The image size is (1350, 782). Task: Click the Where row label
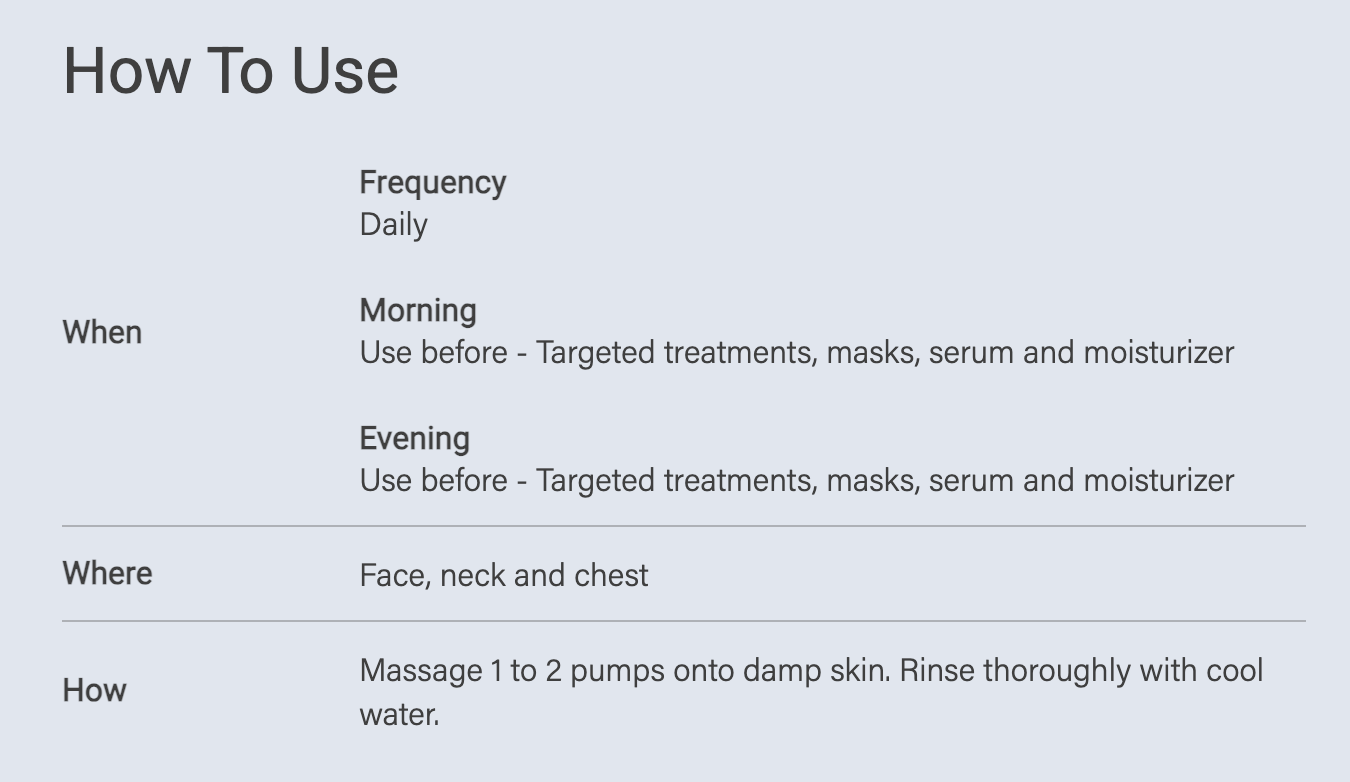(107, 574)
